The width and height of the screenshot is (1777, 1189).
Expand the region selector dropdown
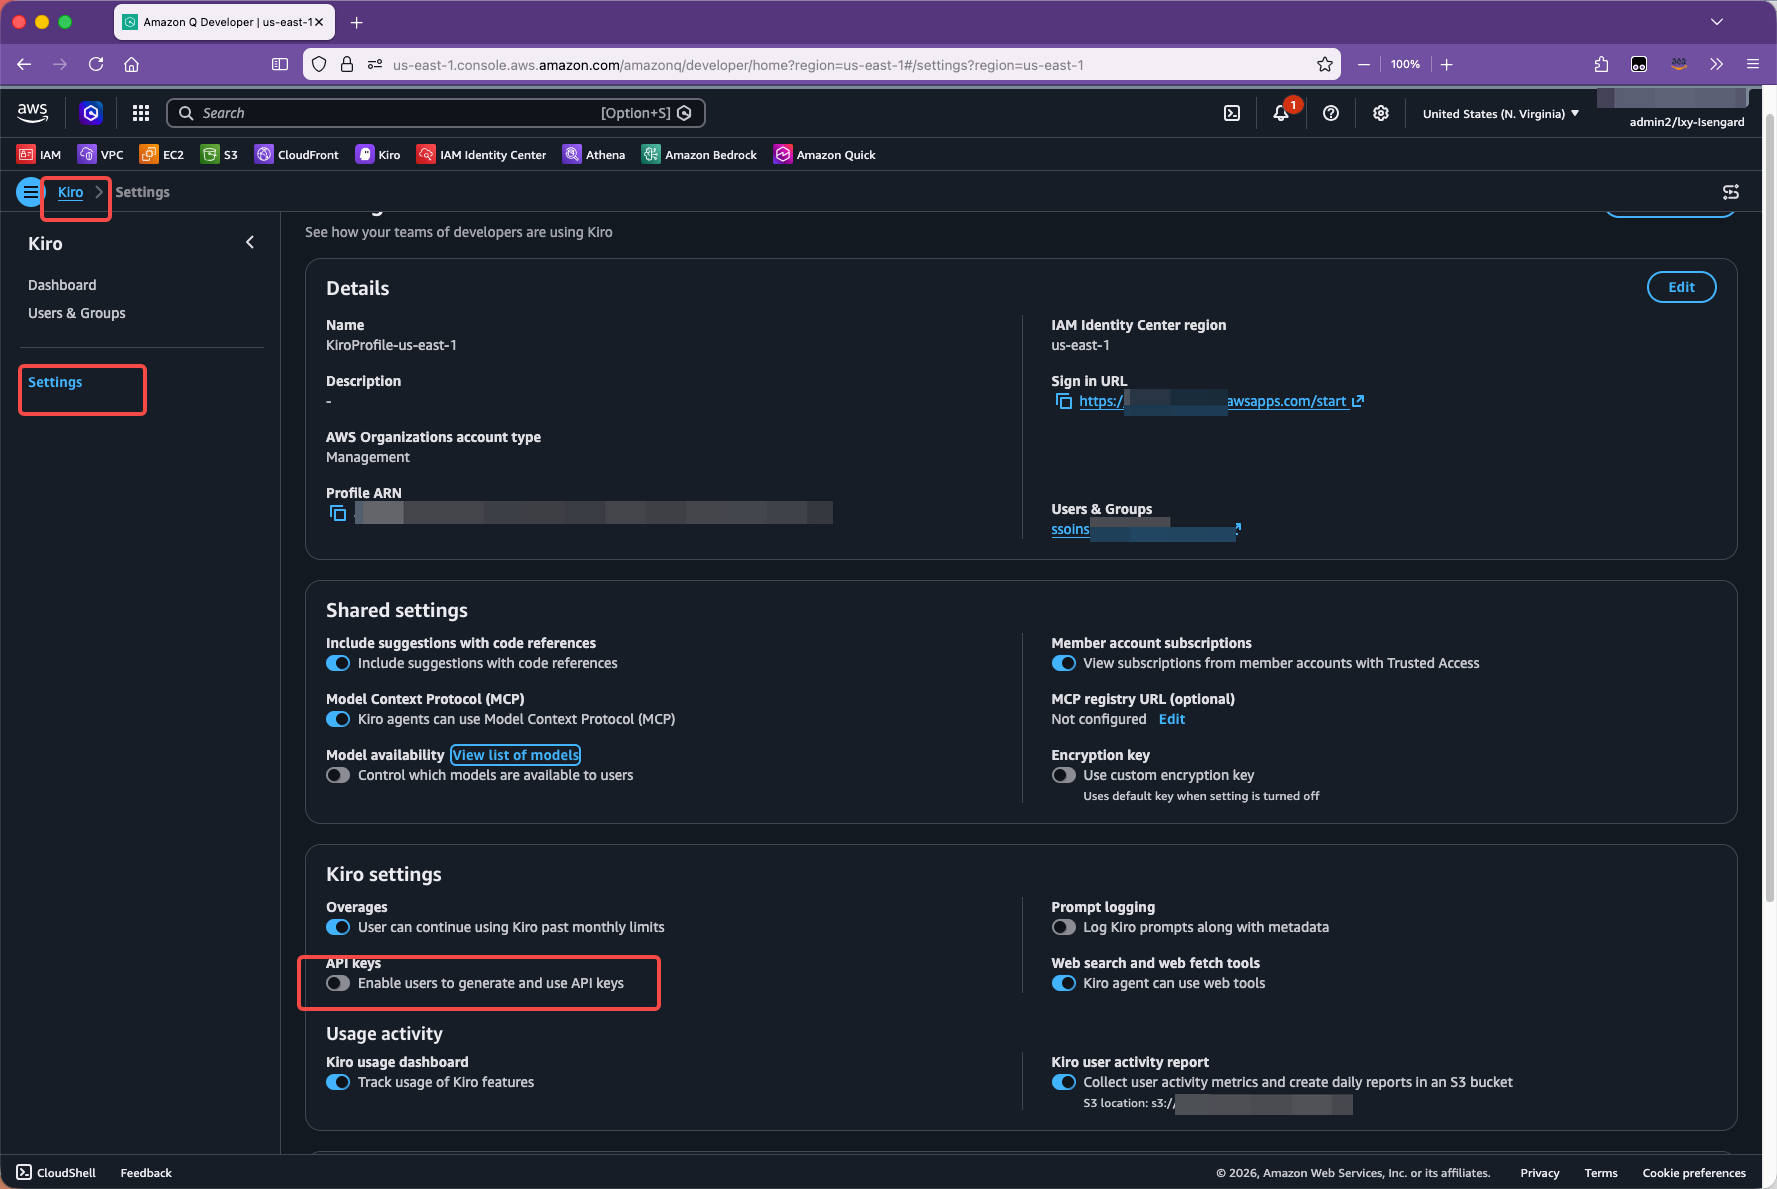click(x=1500, y=114)
